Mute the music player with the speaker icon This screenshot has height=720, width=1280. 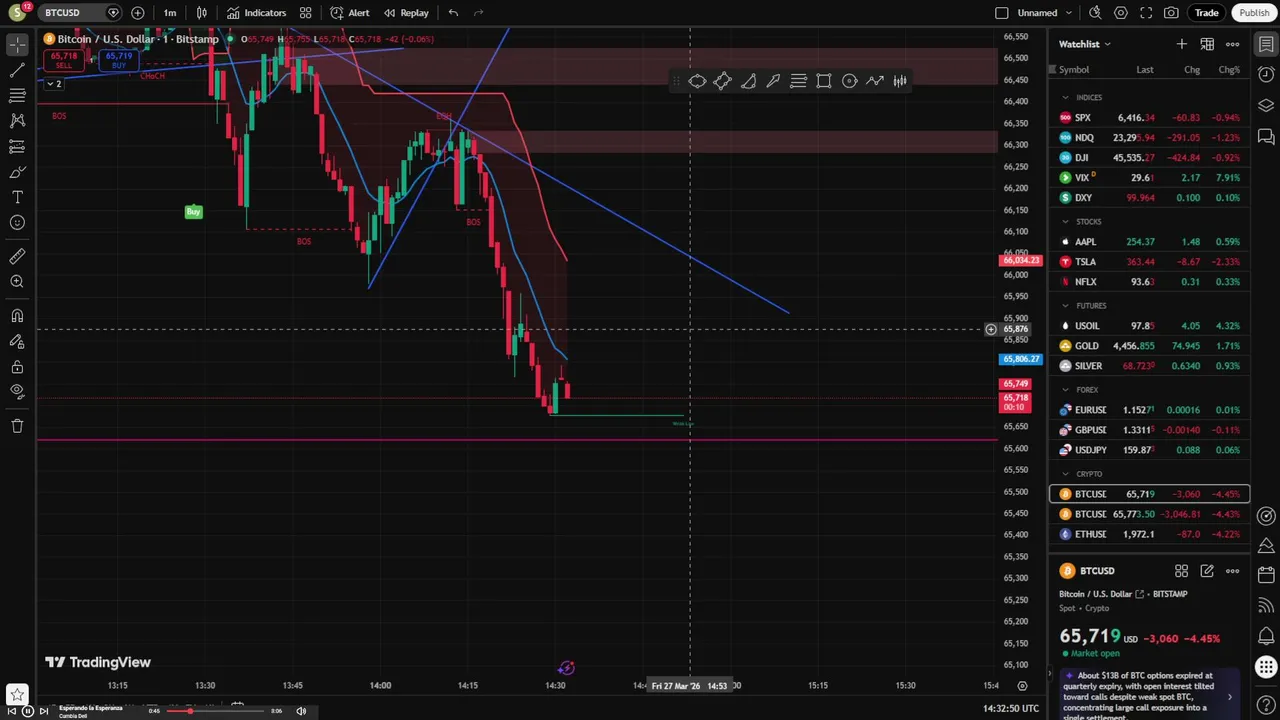point(301,711)
